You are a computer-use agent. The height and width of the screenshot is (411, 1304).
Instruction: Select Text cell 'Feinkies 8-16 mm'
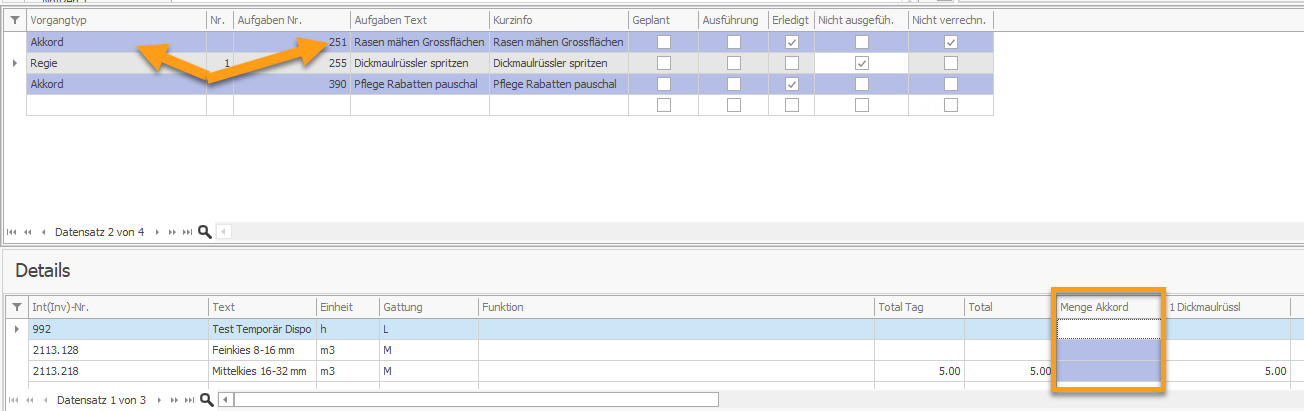262,349
